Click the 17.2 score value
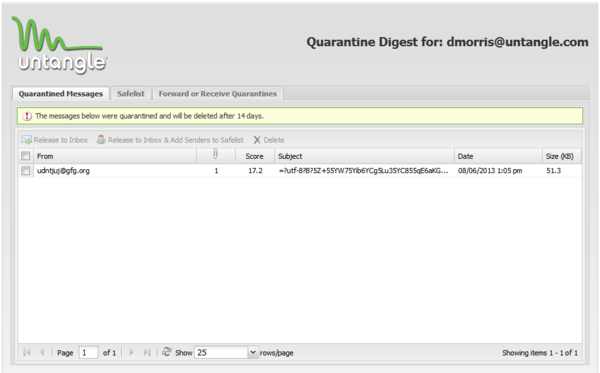The width and height of the screenshot is (600, 373). [x=255, y=171]
